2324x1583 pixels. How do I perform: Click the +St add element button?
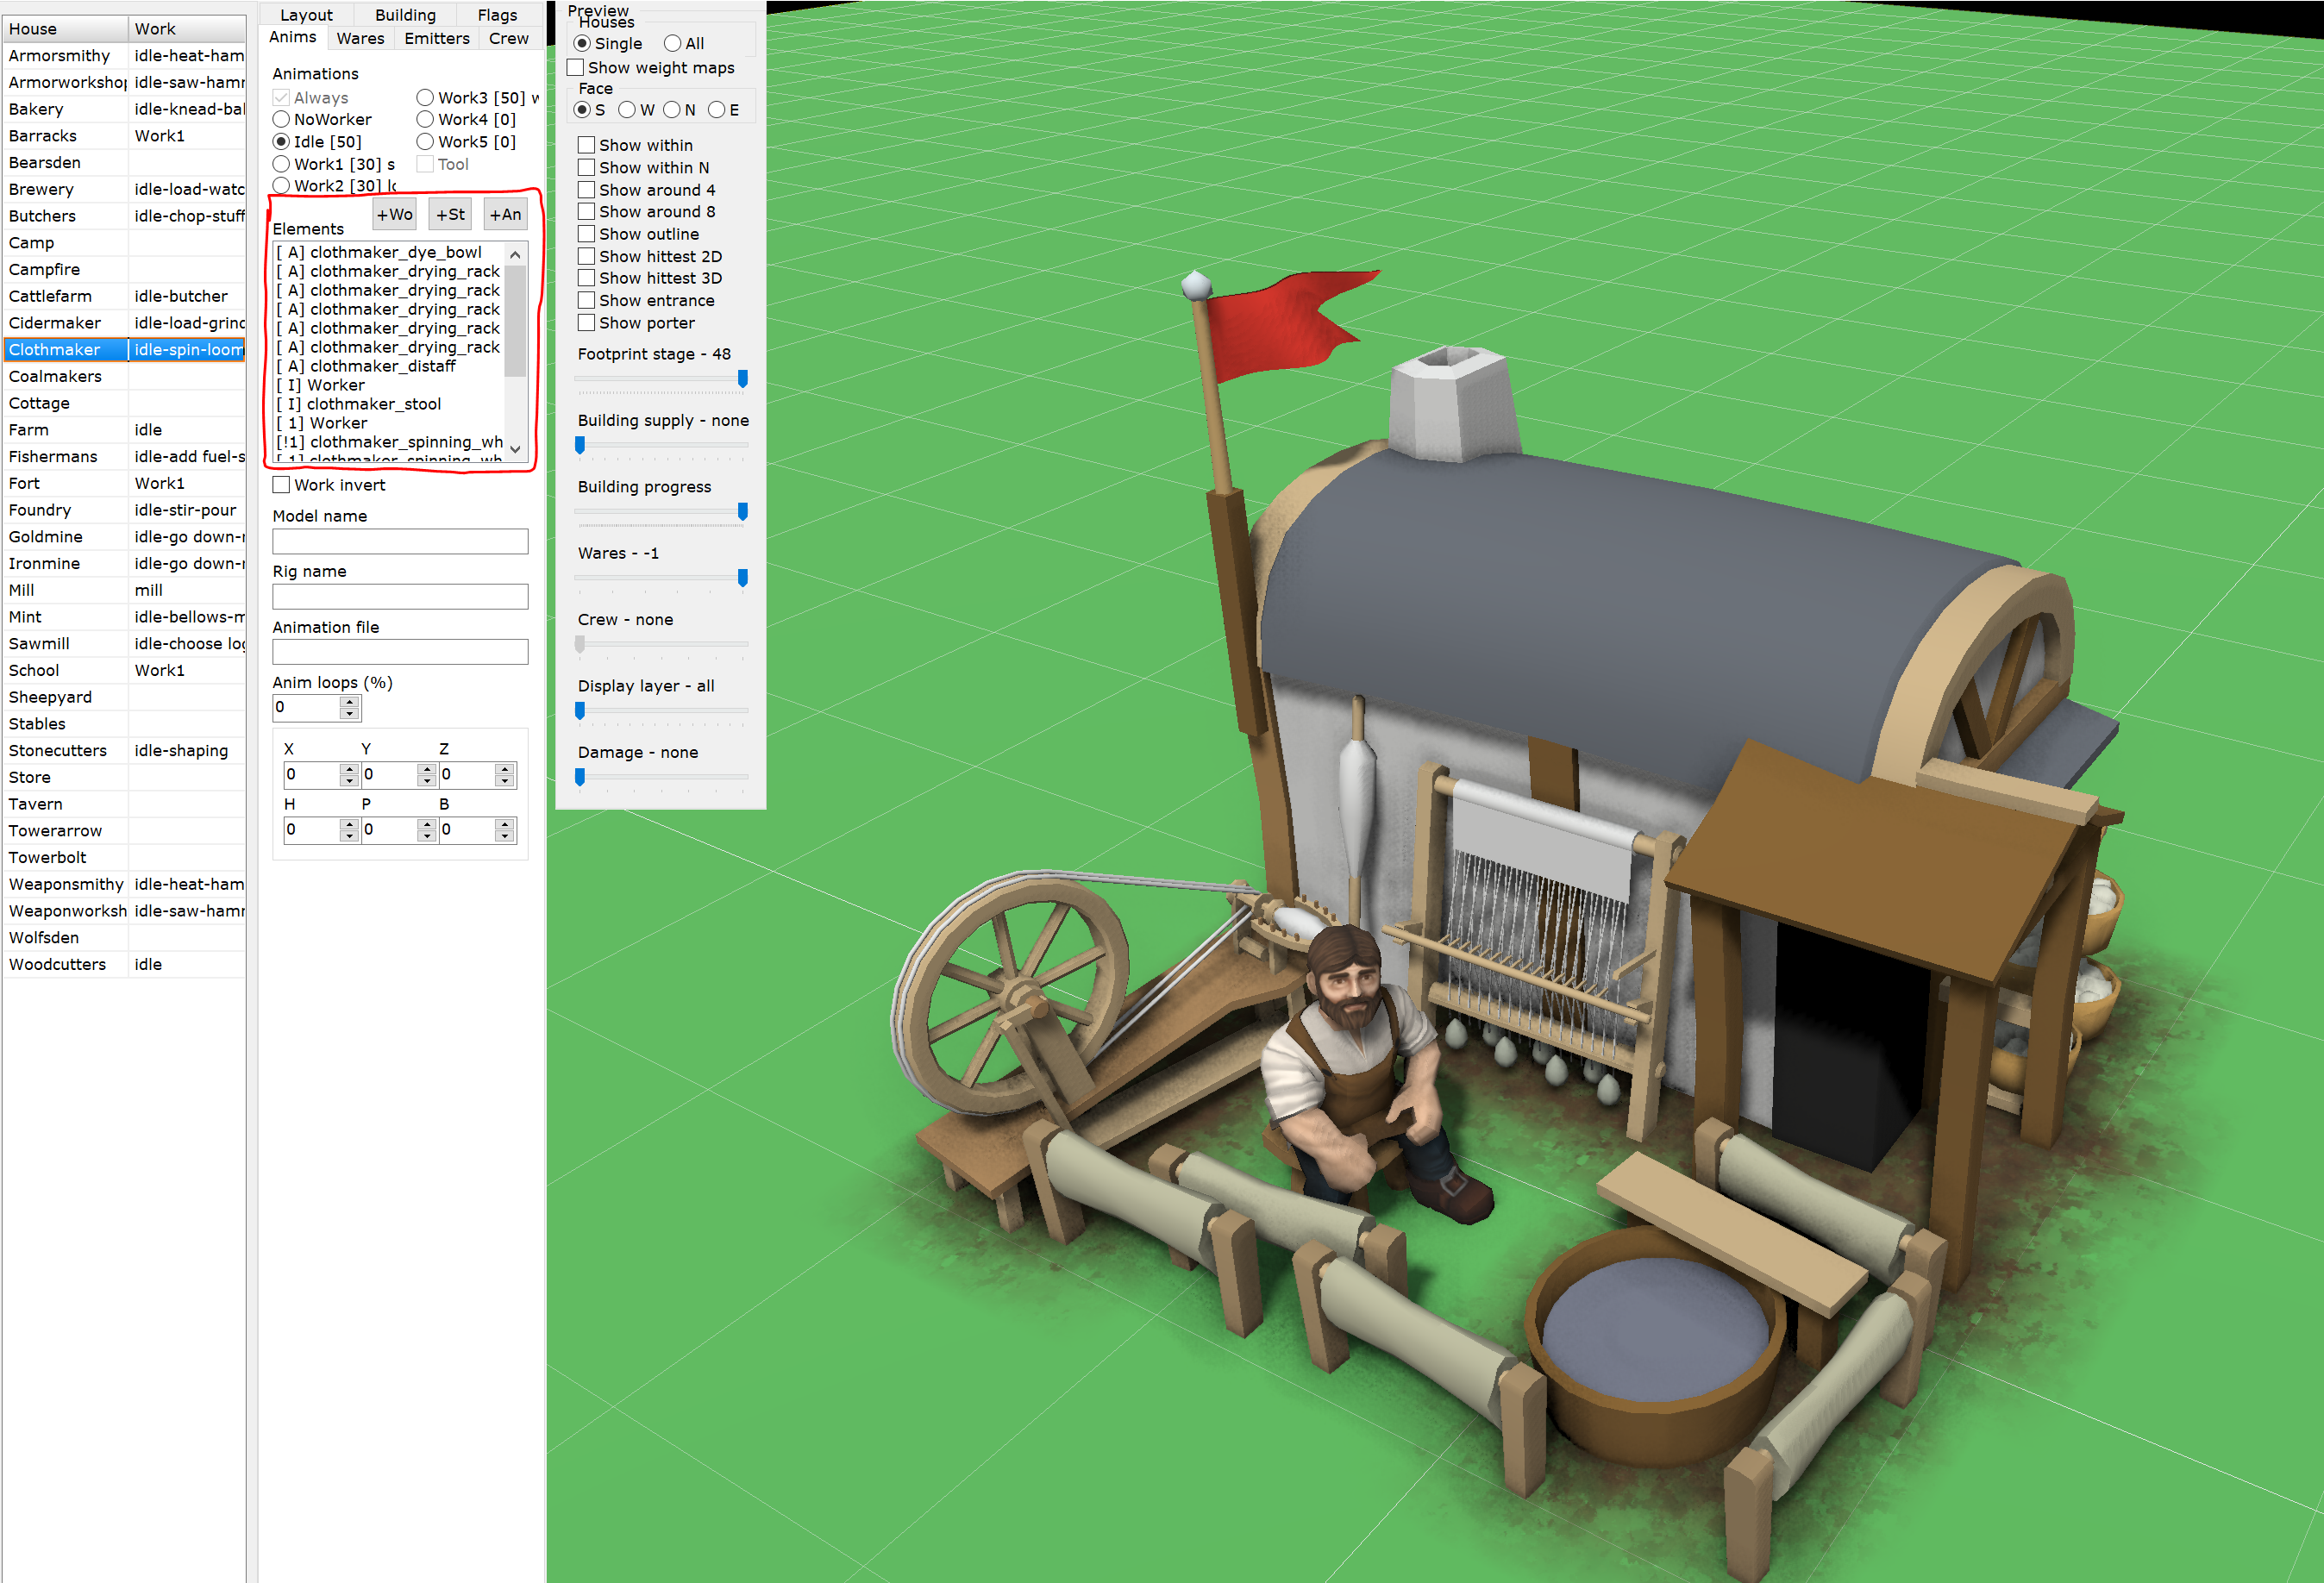[x=450, y=214]
